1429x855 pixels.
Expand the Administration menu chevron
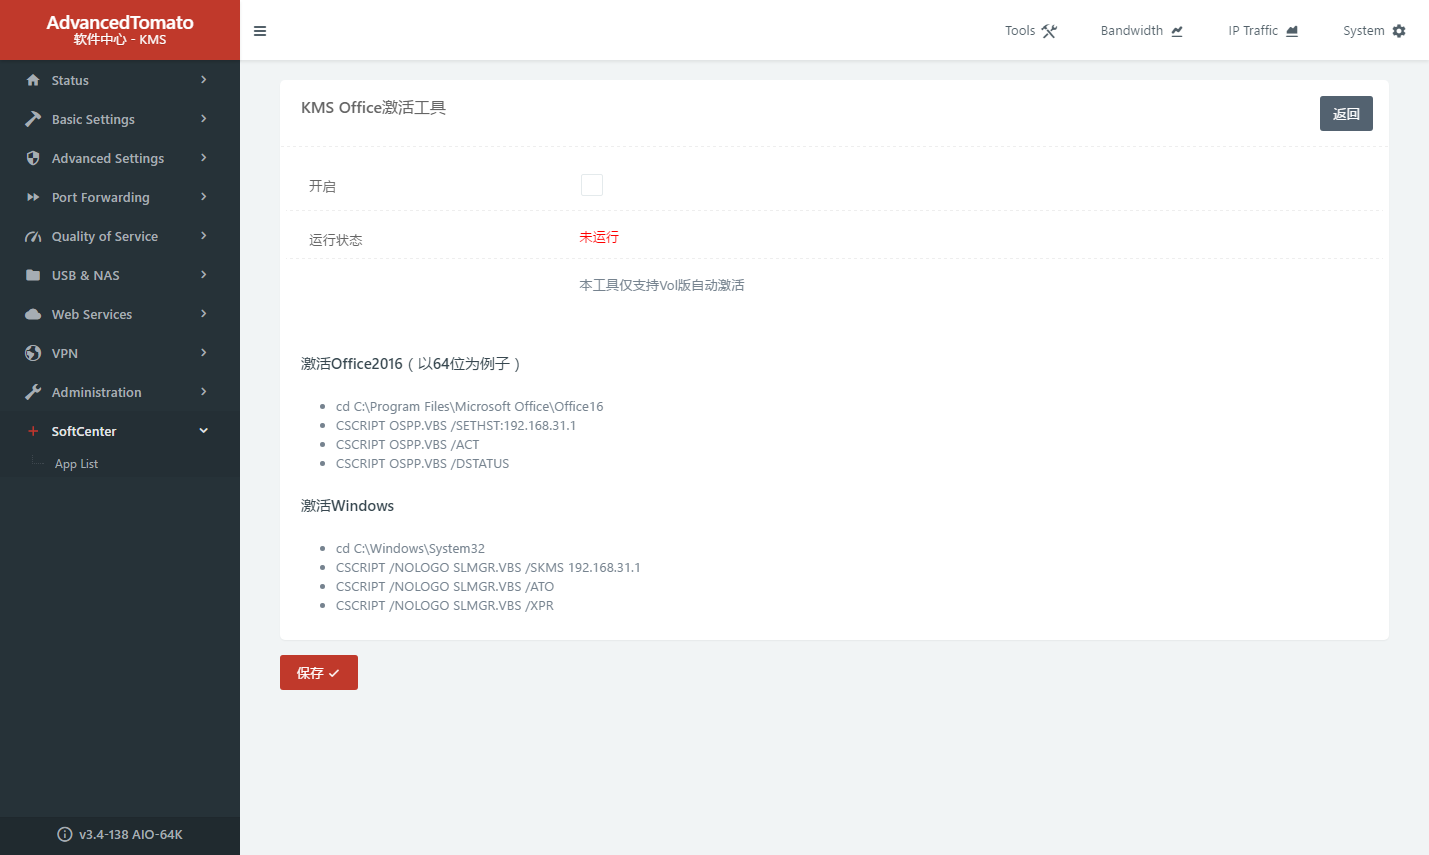click(204, 392)
